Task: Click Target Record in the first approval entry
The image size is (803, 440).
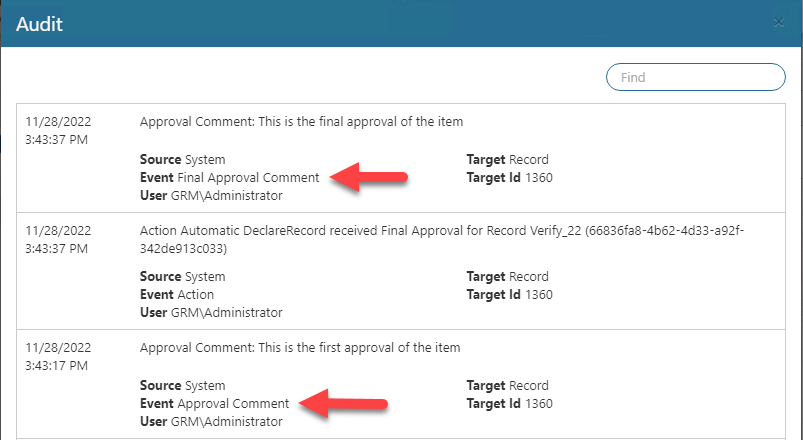Action: coord(507,386)
